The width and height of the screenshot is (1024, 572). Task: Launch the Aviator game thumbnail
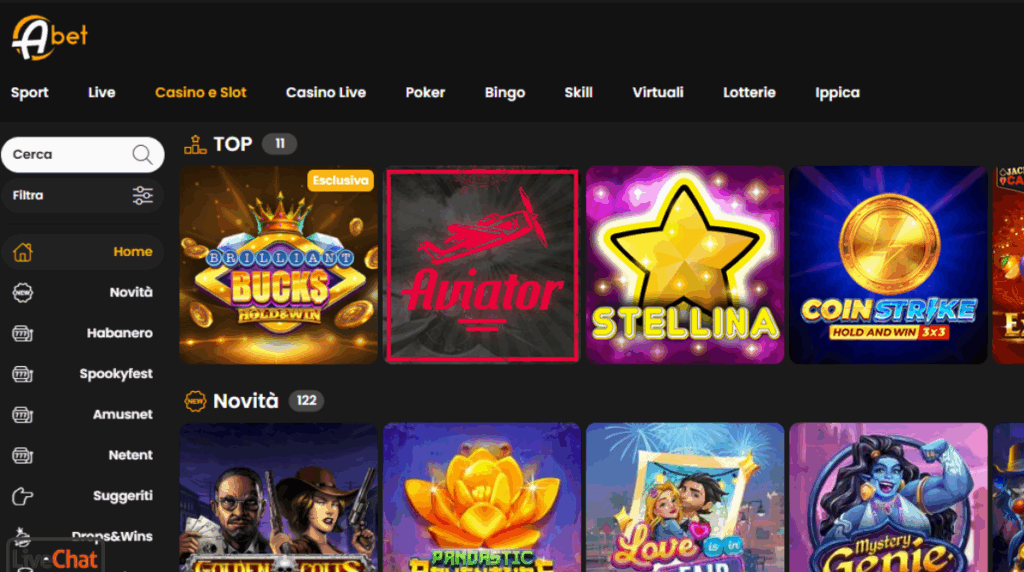[x=482, y=265]
